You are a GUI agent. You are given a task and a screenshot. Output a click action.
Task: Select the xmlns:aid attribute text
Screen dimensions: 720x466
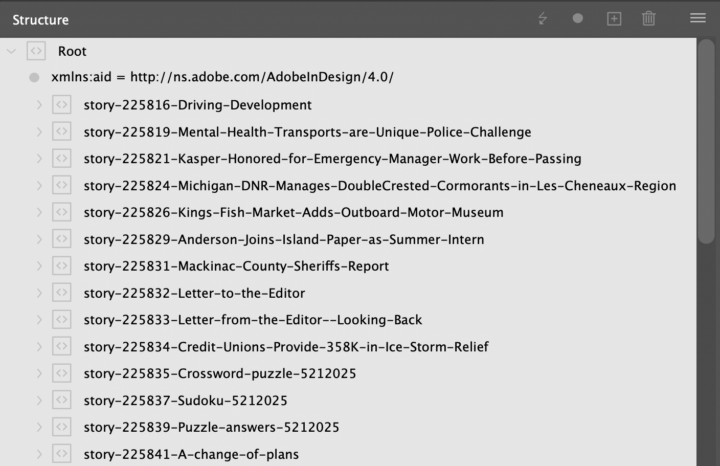pos(222,77)
